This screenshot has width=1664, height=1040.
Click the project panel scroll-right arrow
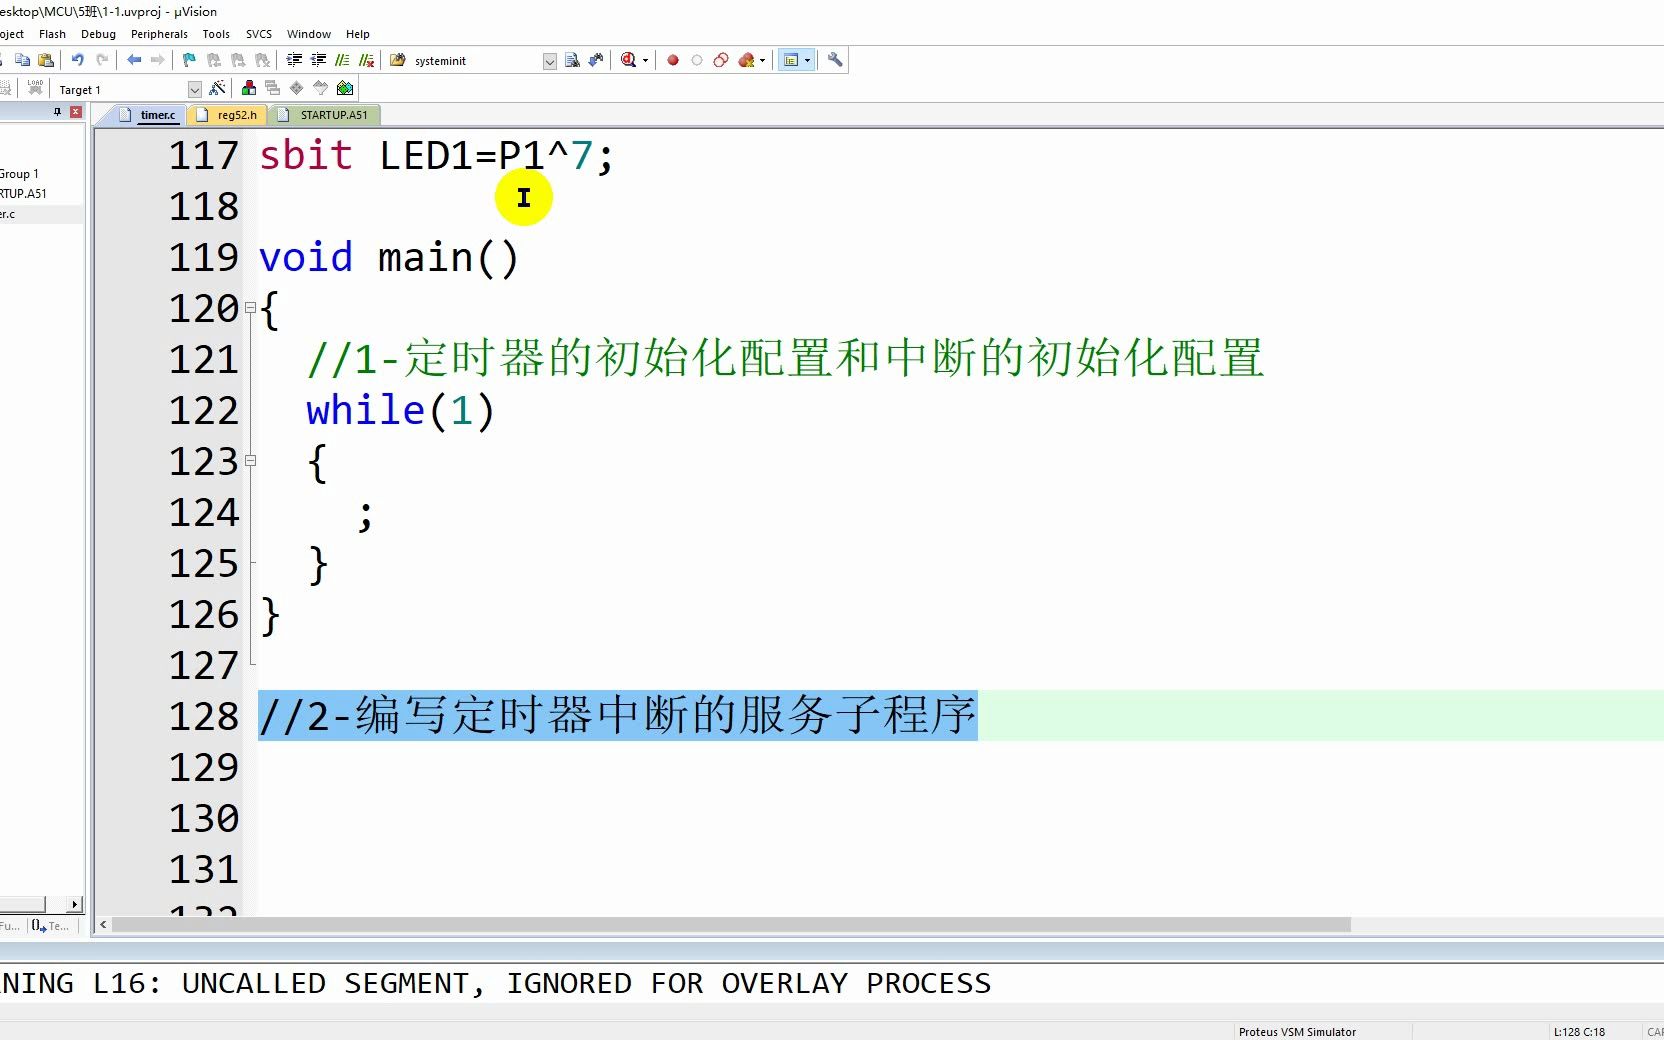(74, 904)
